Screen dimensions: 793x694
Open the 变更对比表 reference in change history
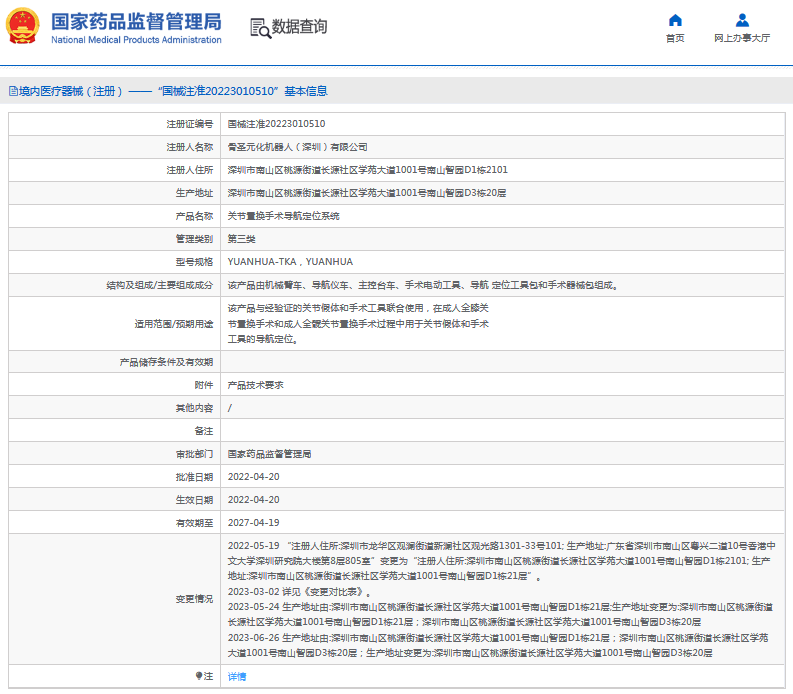coord(336,592)
